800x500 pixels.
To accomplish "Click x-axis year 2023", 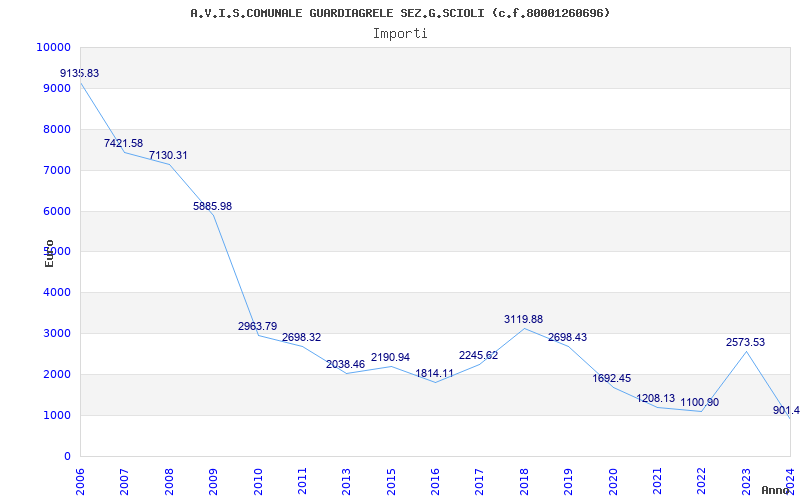I will 746,481.
